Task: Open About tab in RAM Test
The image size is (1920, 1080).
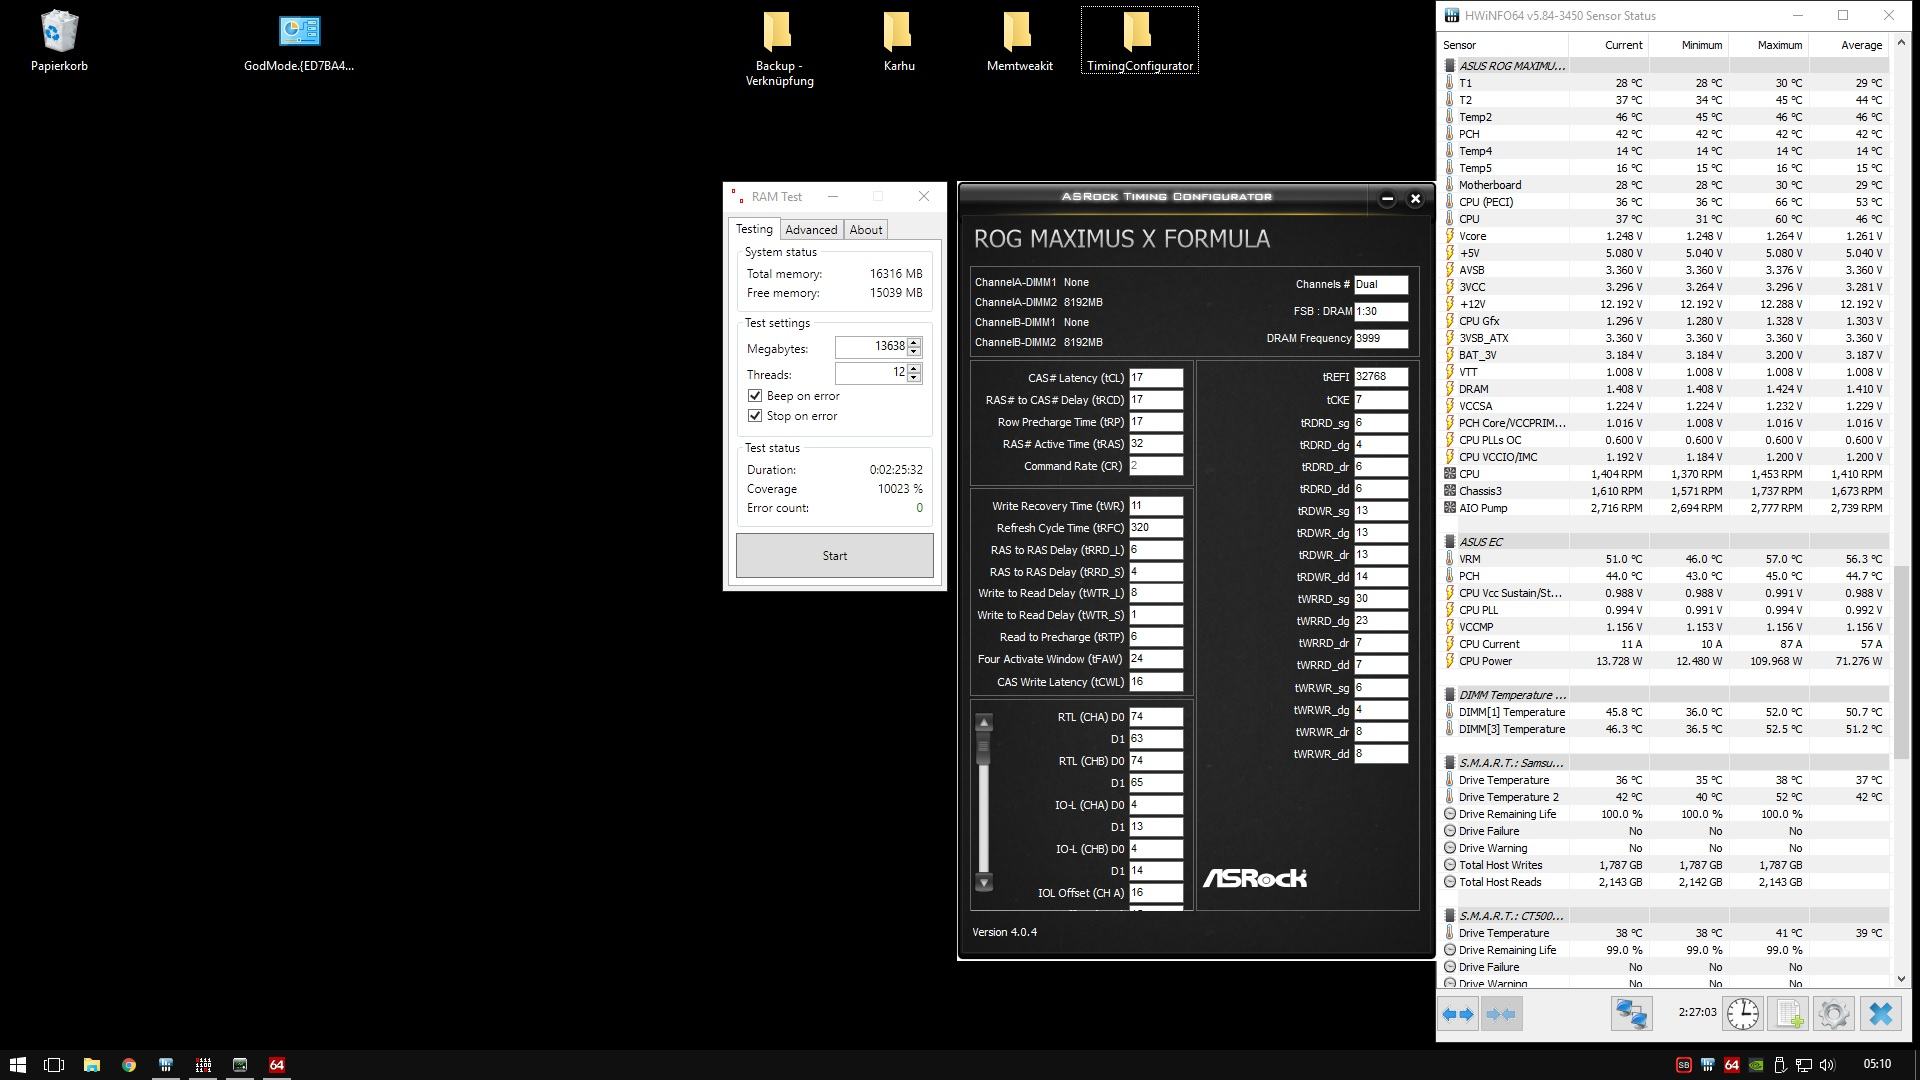Action: [x=865, y=230]
